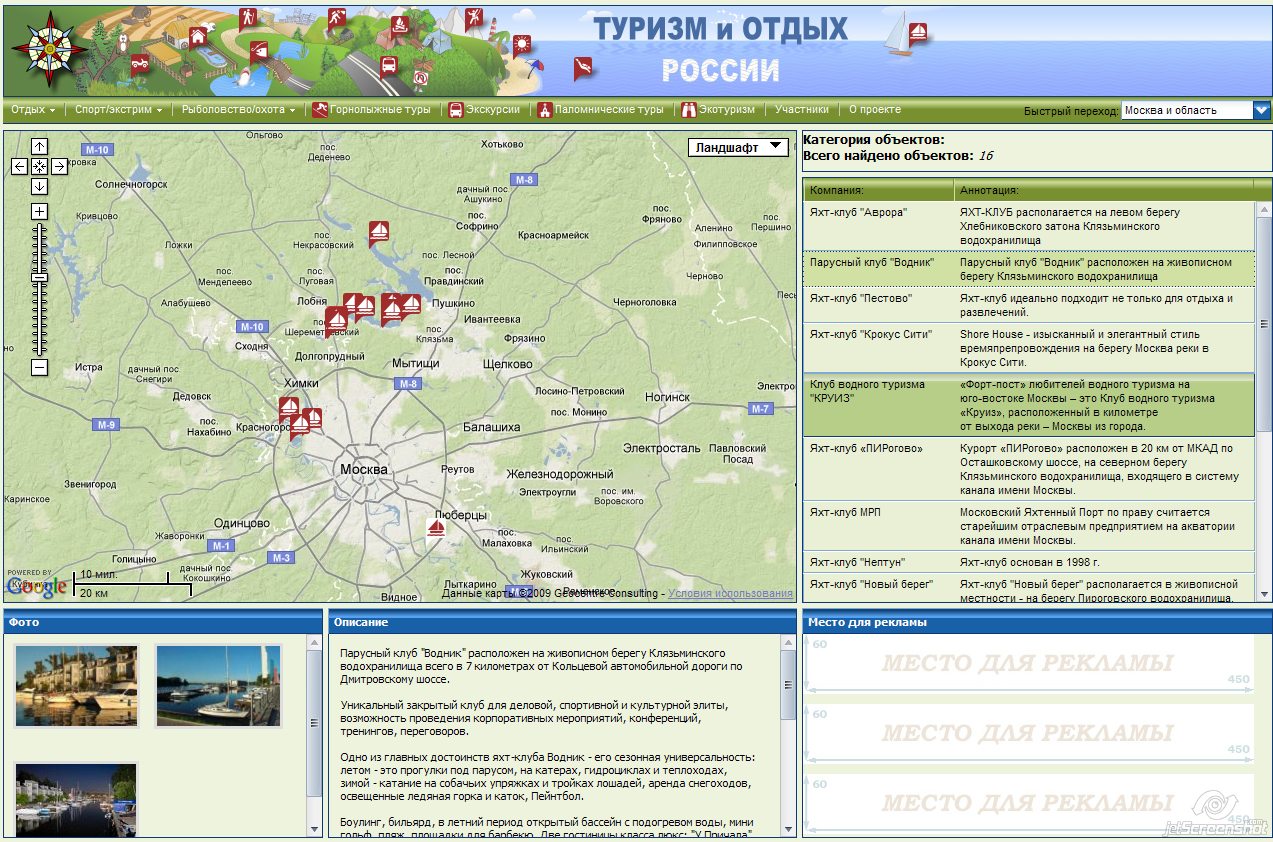Click the icon beside Паломнические туры
The width and height of the screenshot is (1273, 842).
[545, 109]
